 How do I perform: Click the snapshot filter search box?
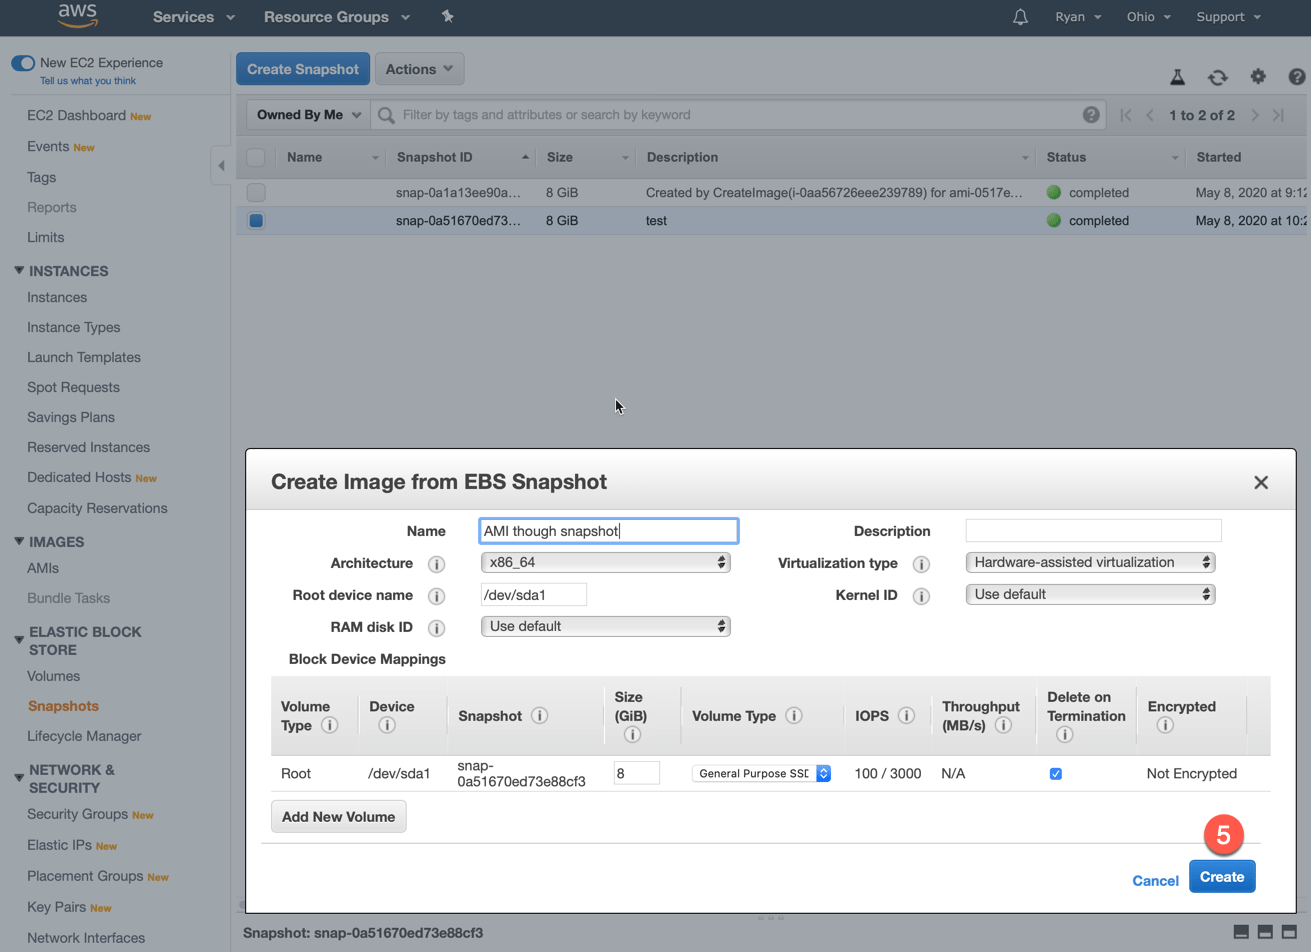click(x=740, y=115)
